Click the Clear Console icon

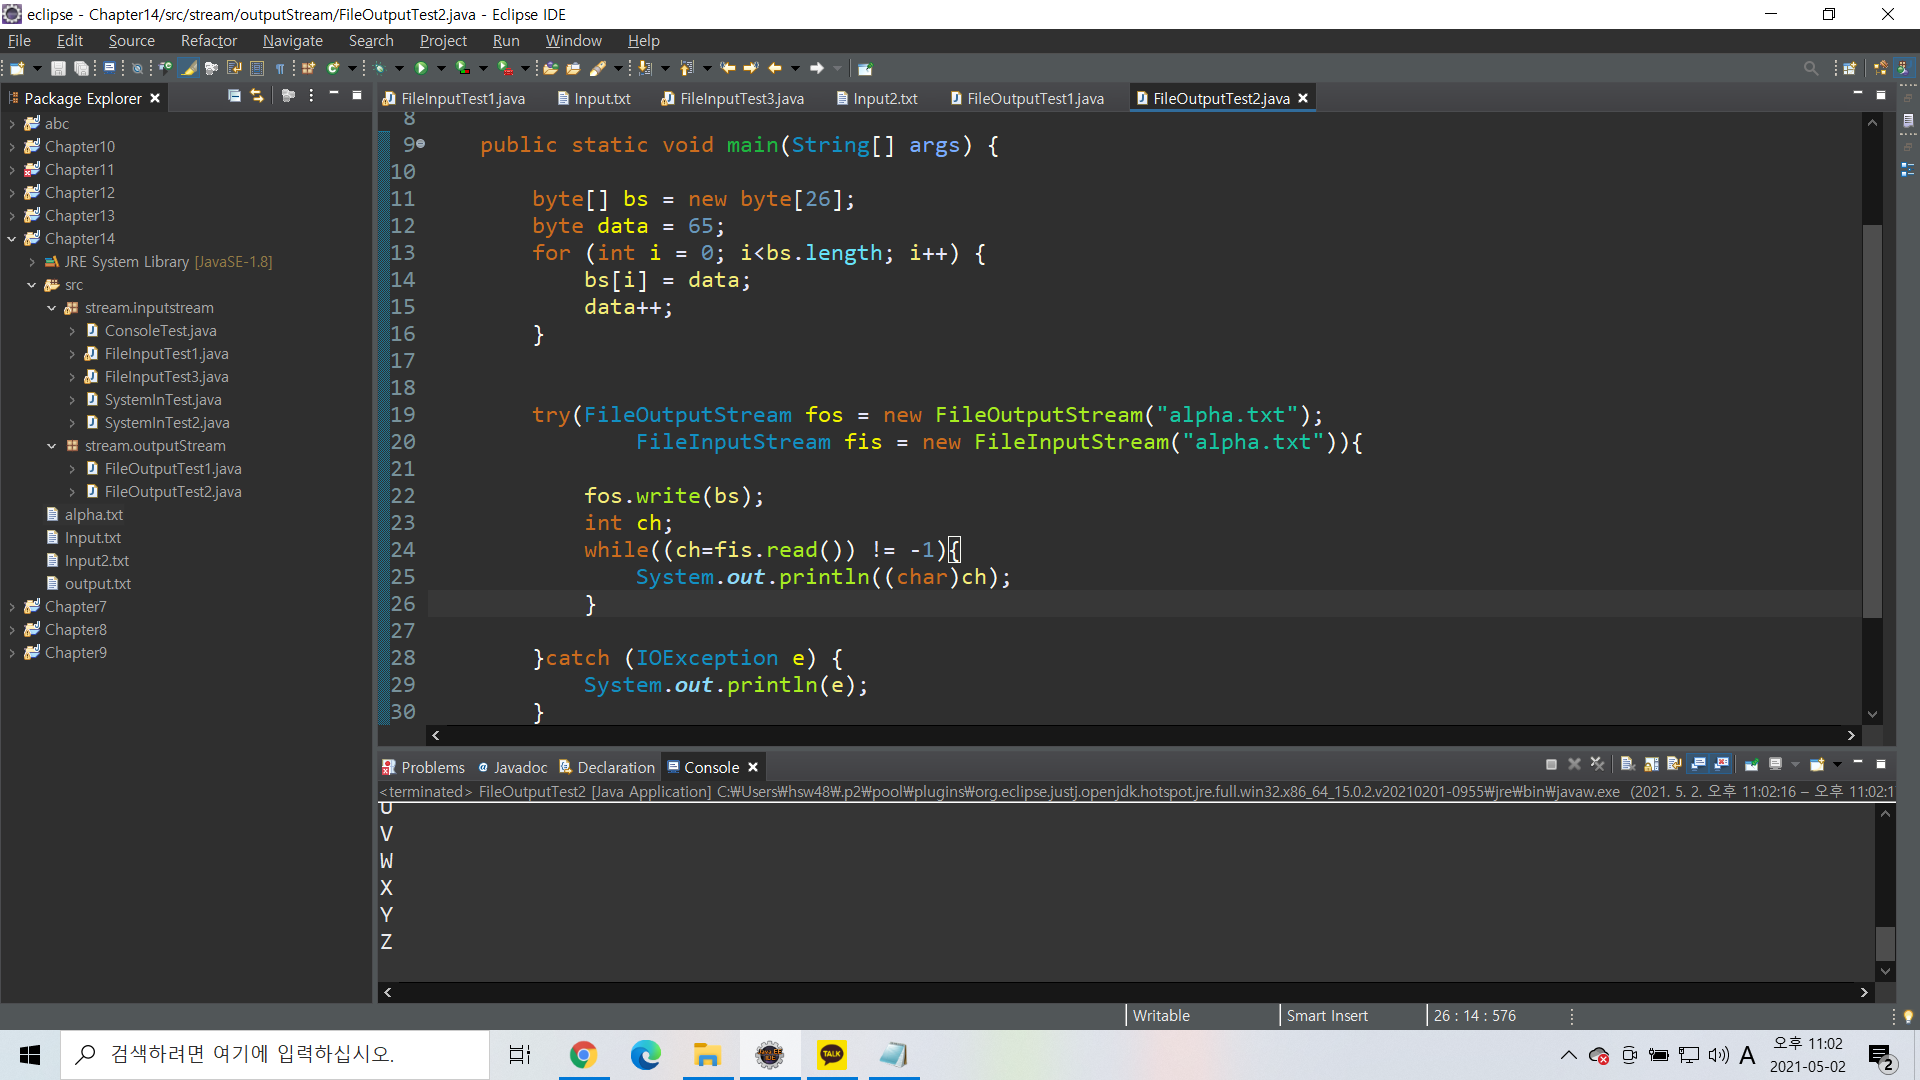(x=1627, y=764)
